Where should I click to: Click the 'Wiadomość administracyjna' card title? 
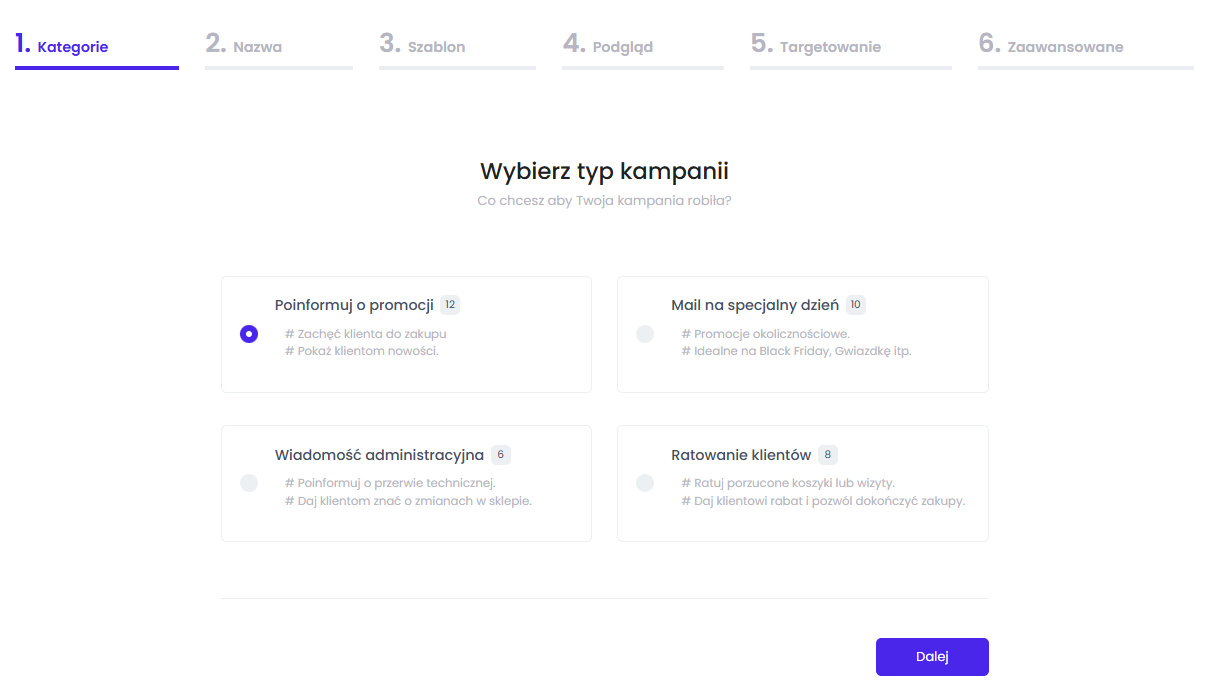point(379,455)
